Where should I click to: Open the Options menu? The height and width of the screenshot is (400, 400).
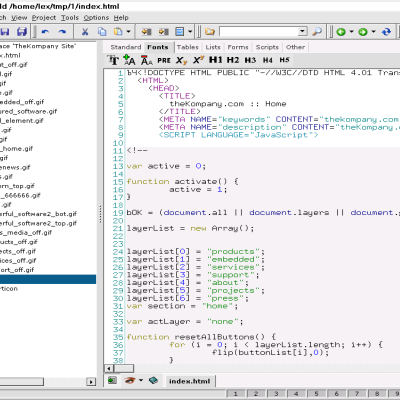point(96,18)
